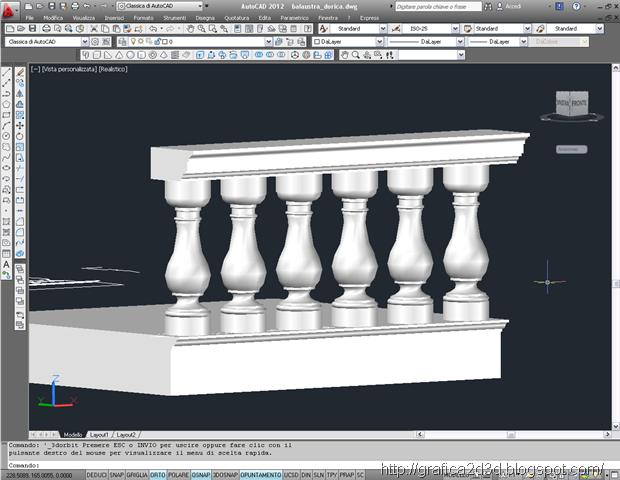Viewport: 620px width, 480px height.
Task: Click the [Vista personalizzata] view label
Action: click(x=69, y=69)
